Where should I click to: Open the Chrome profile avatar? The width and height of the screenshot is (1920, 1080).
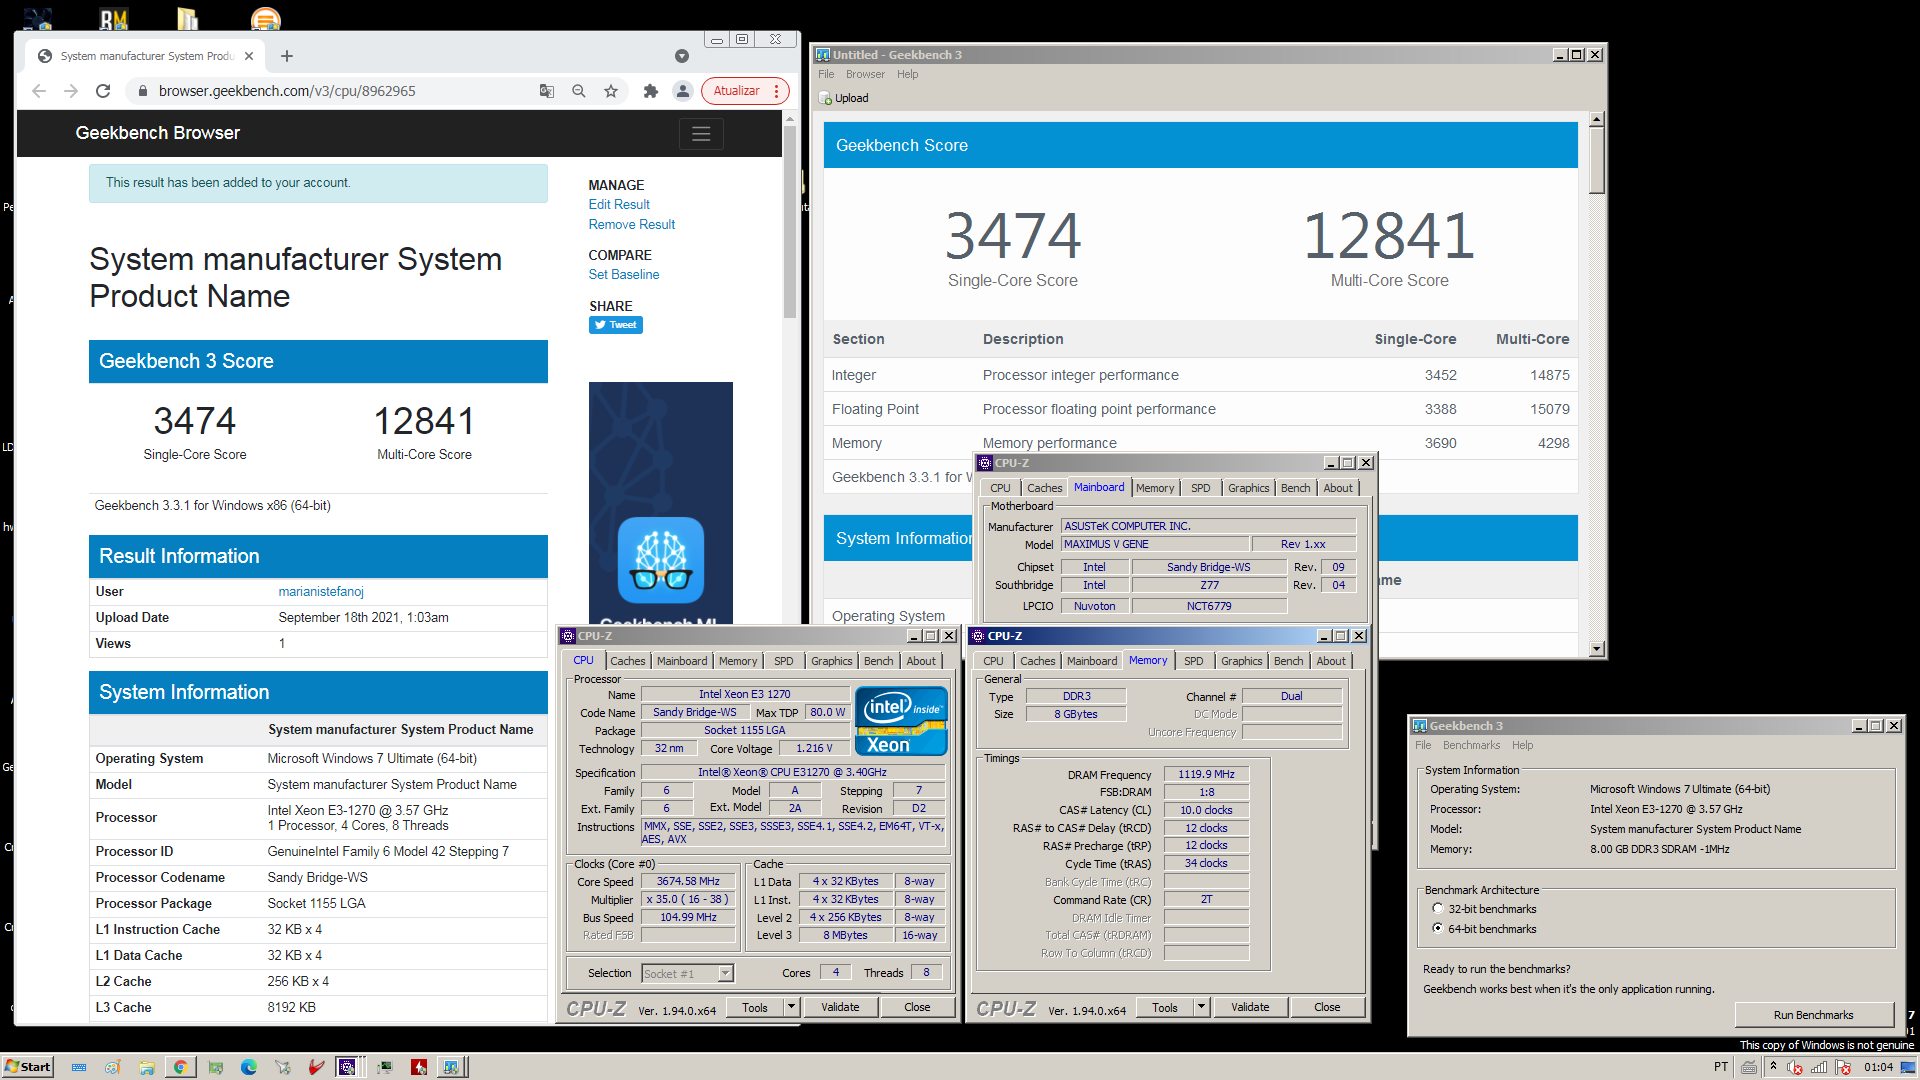(683, 91)
